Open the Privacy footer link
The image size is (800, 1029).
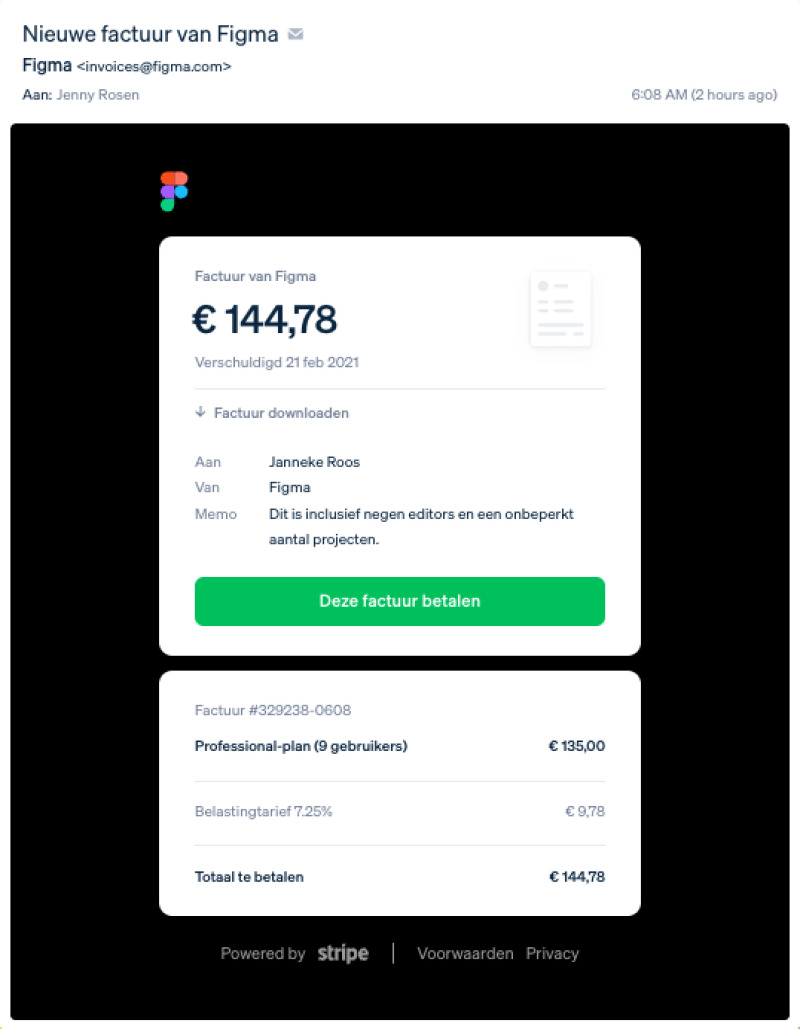pos(552,954)
